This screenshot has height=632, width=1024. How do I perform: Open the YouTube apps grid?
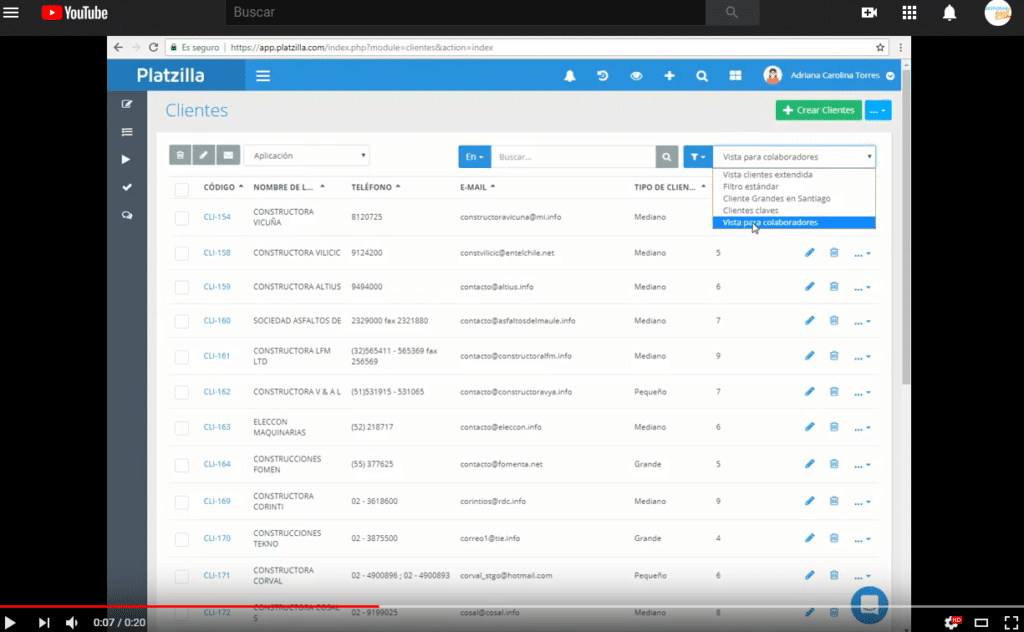[909, 12]
